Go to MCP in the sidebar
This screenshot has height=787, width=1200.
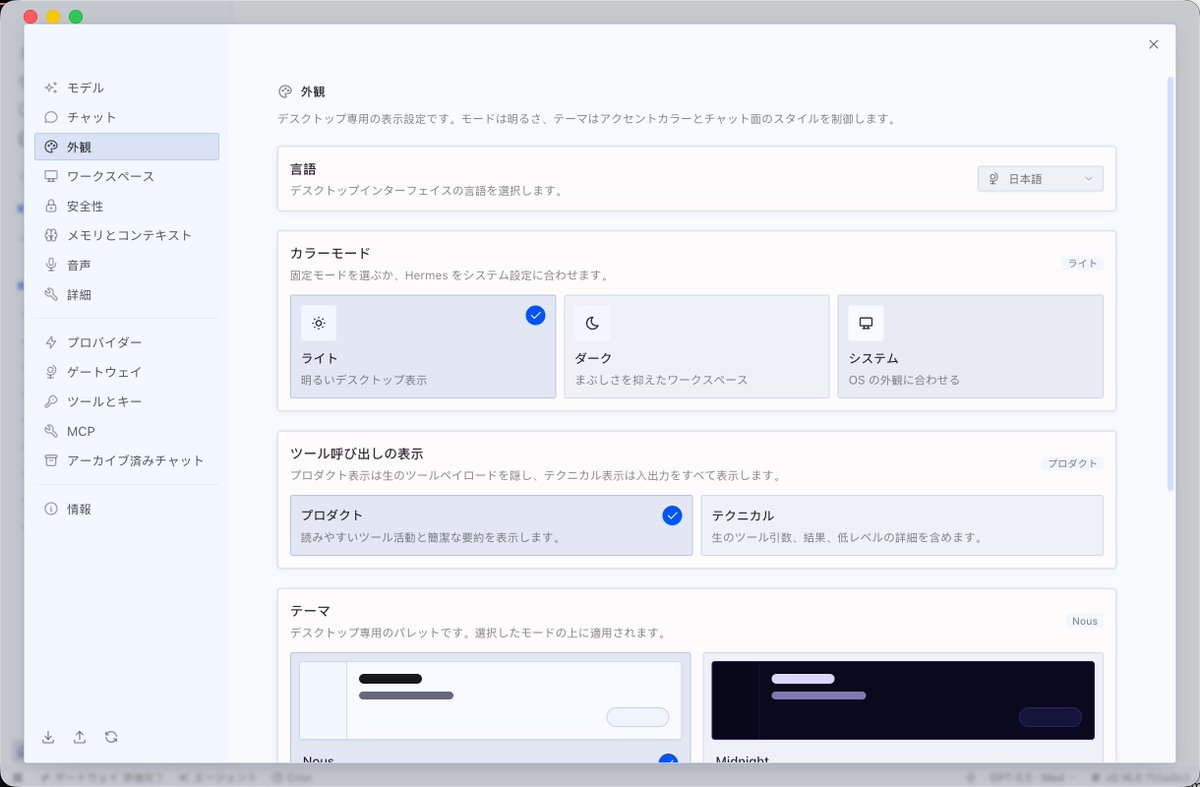[x=126, y=431]
